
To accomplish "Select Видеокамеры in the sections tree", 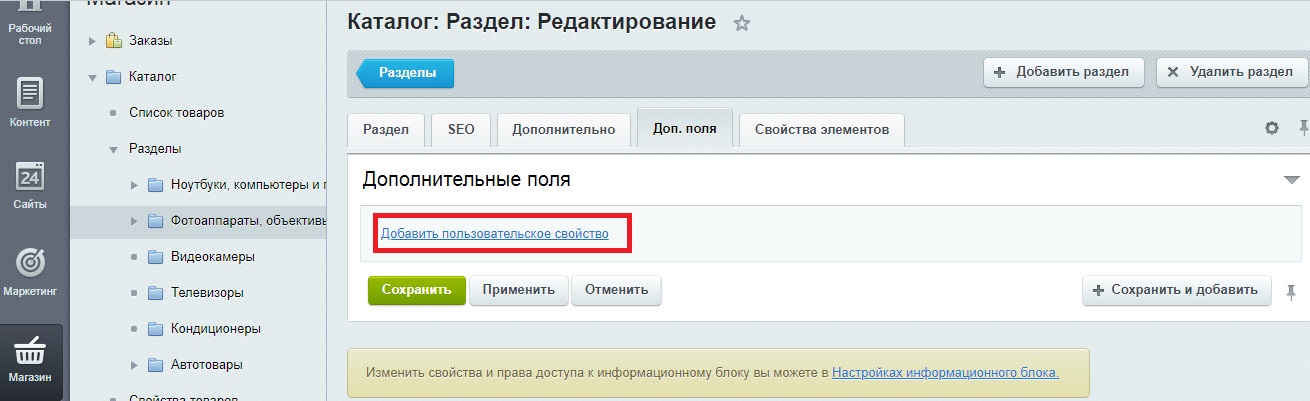I will coord(212,257).
